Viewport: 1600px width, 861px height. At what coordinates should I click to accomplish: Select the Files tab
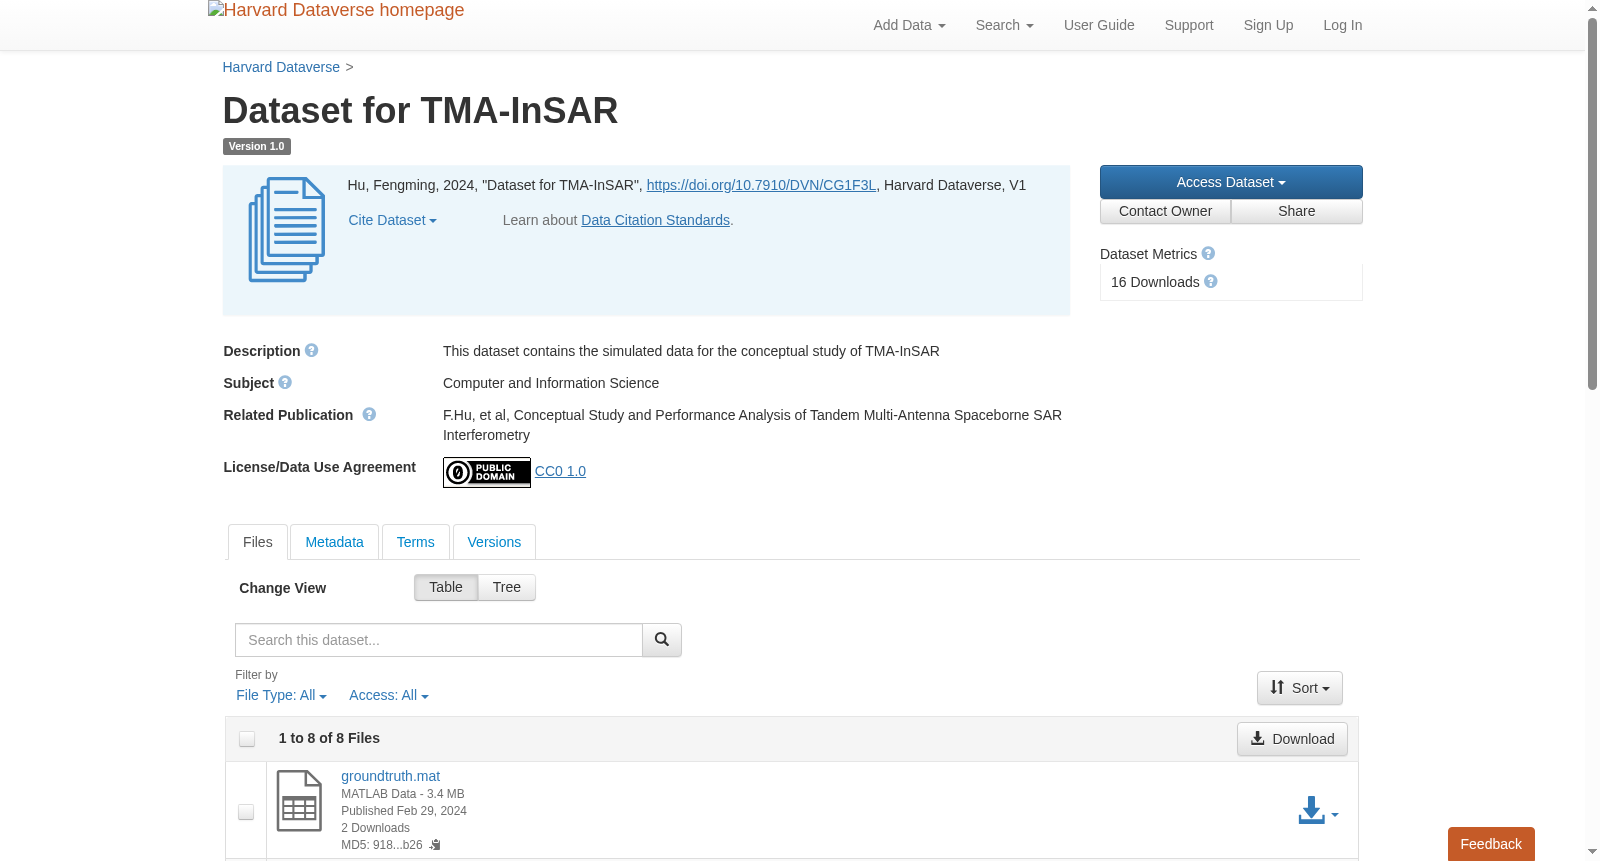click(258, 542)
